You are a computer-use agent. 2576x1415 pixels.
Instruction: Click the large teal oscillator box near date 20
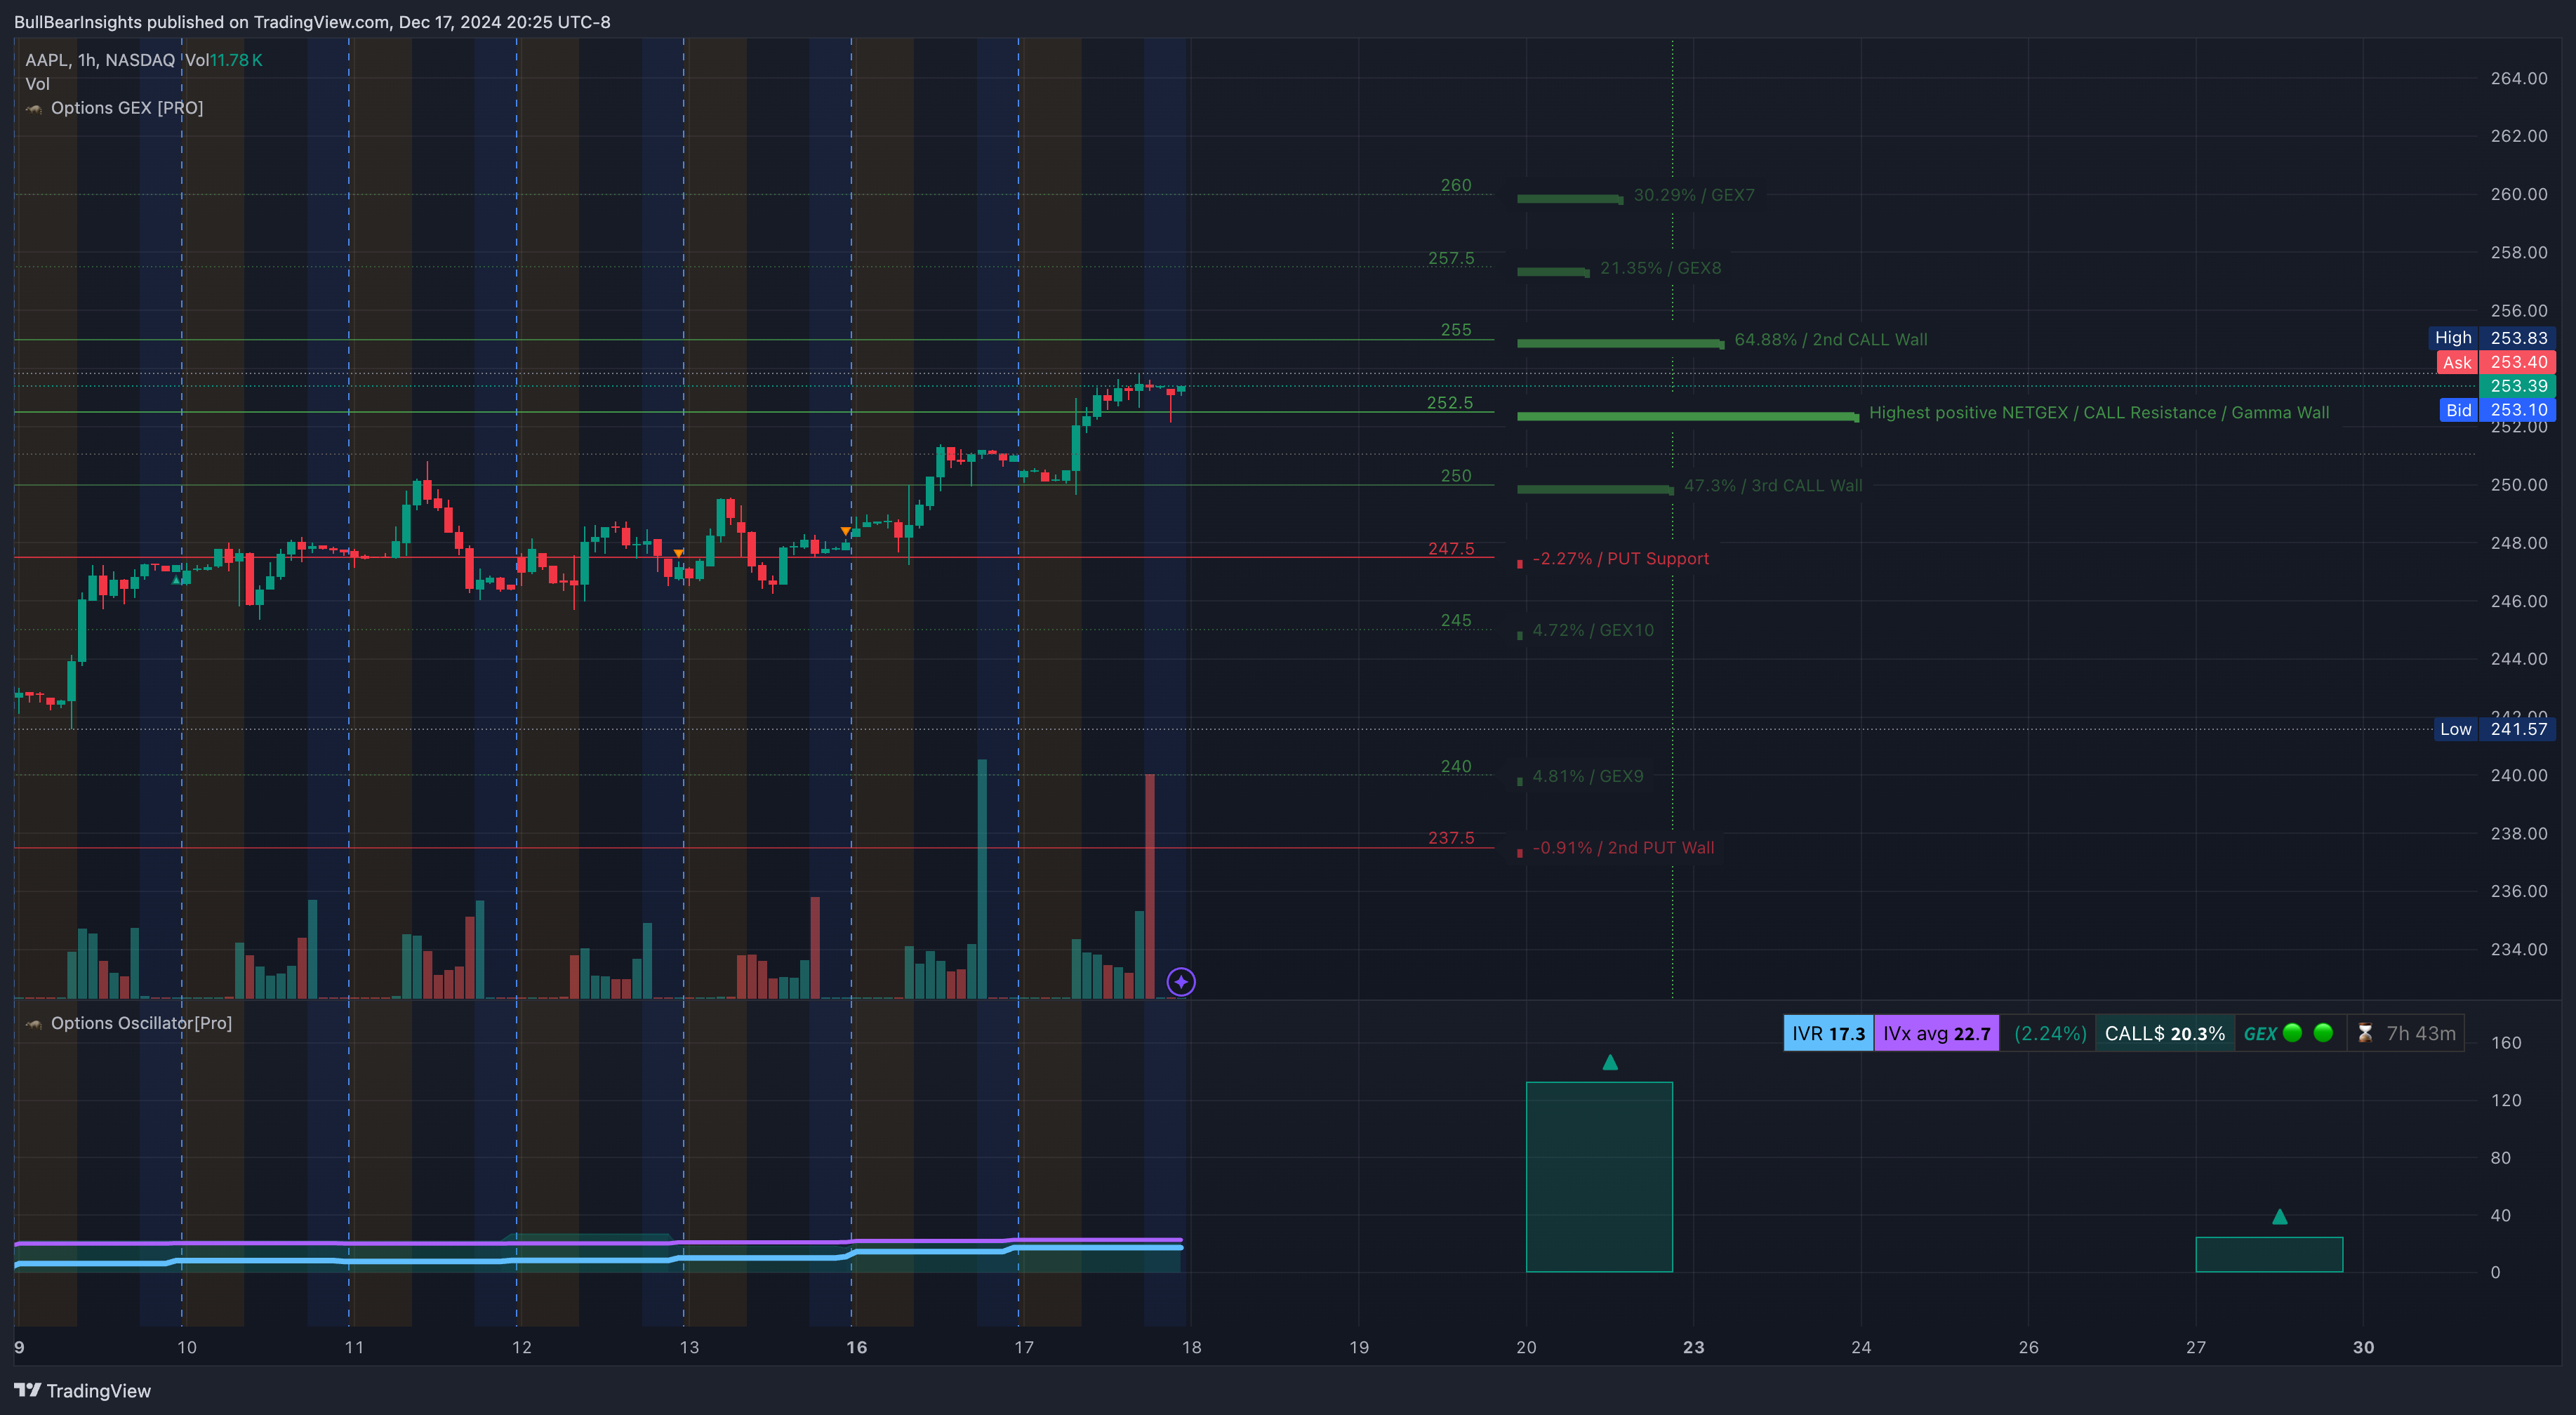[1599, 1177]
